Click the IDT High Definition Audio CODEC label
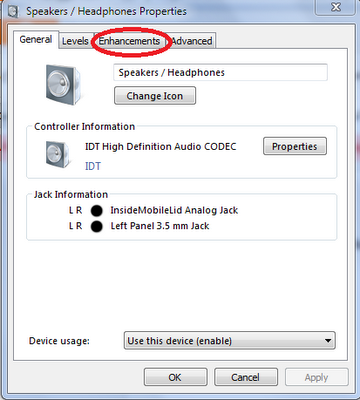This screenshot has width=360, height=400. 161,147
